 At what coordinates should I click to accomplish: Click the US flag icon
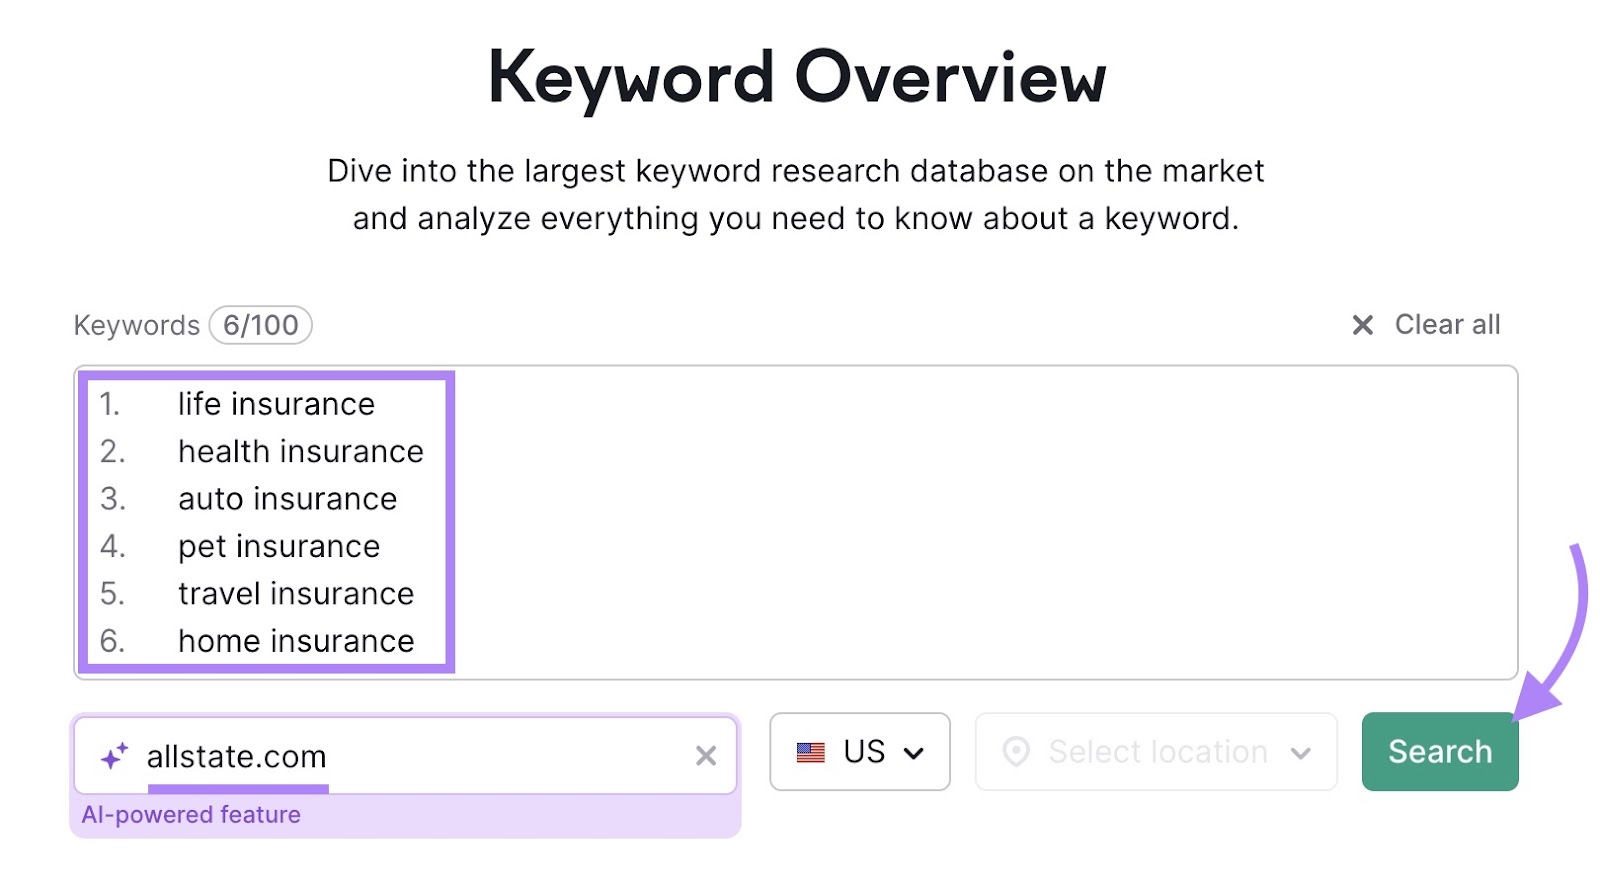point(811,753)
